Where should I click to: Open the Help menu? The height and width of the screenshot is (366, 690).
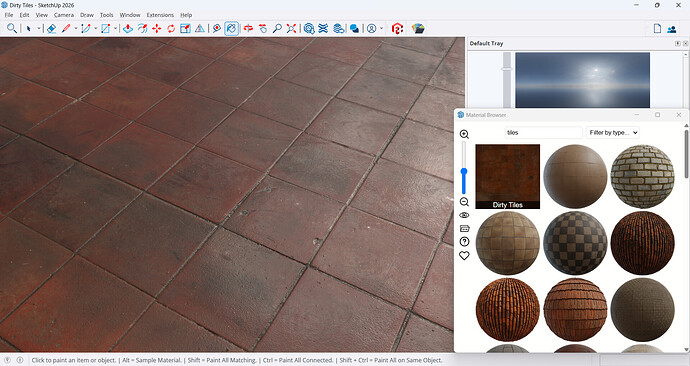click(186, 15)
